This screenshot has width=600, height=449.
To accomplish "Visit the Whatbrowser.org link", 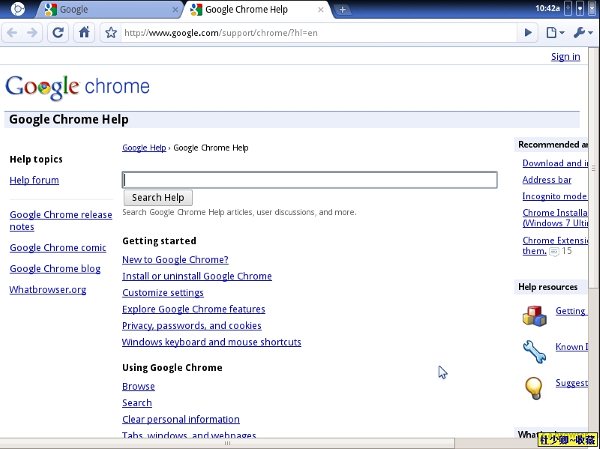I will click(48, 289).
